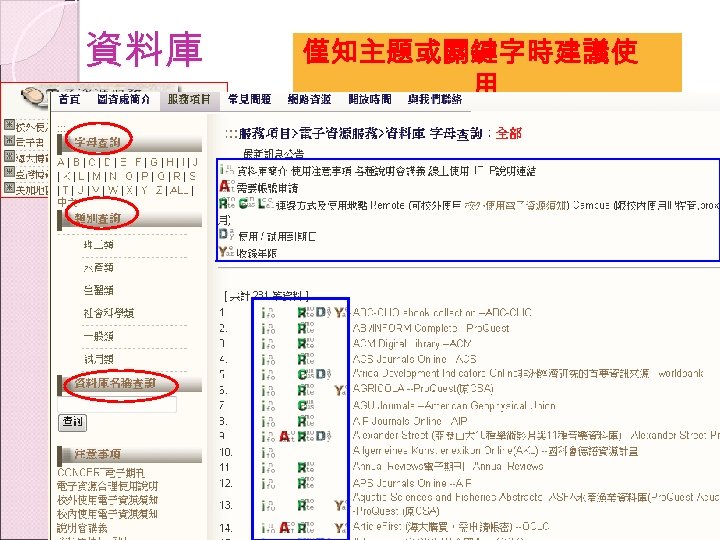Filter databases by letter M
The height and width of the screenshot is (540, 720).
pyautogui.click(x=97, y=176)
